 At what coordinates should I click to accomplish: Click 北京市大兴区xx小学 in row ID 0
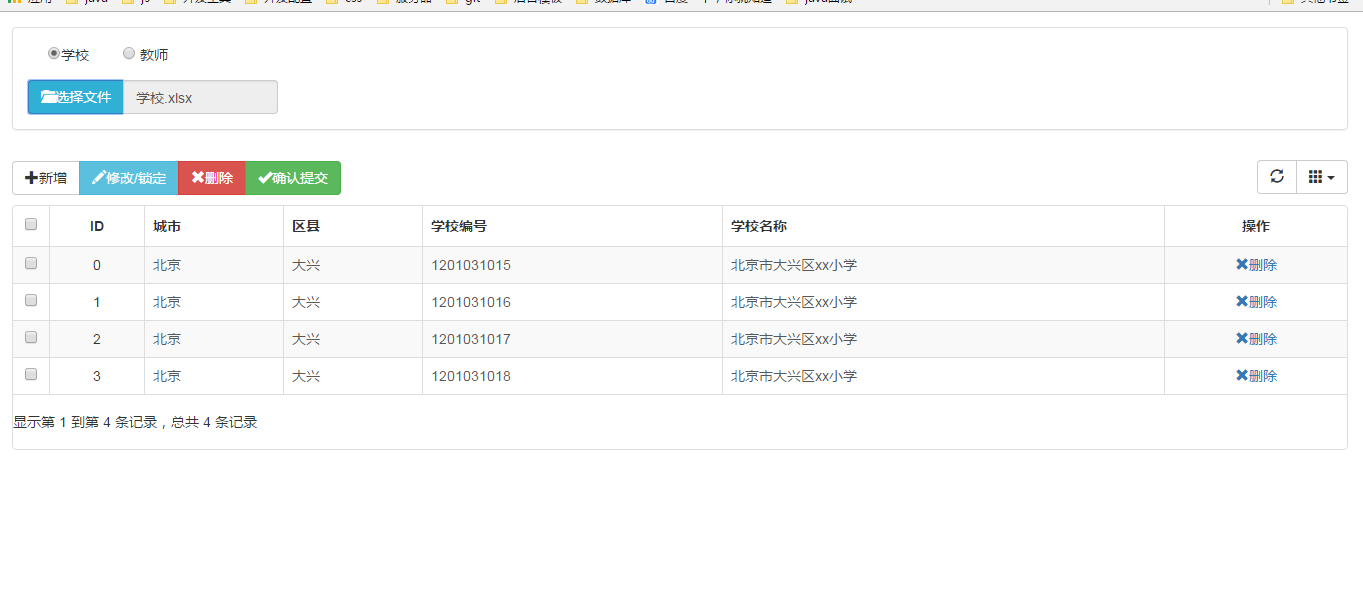[x=794, y=265]
